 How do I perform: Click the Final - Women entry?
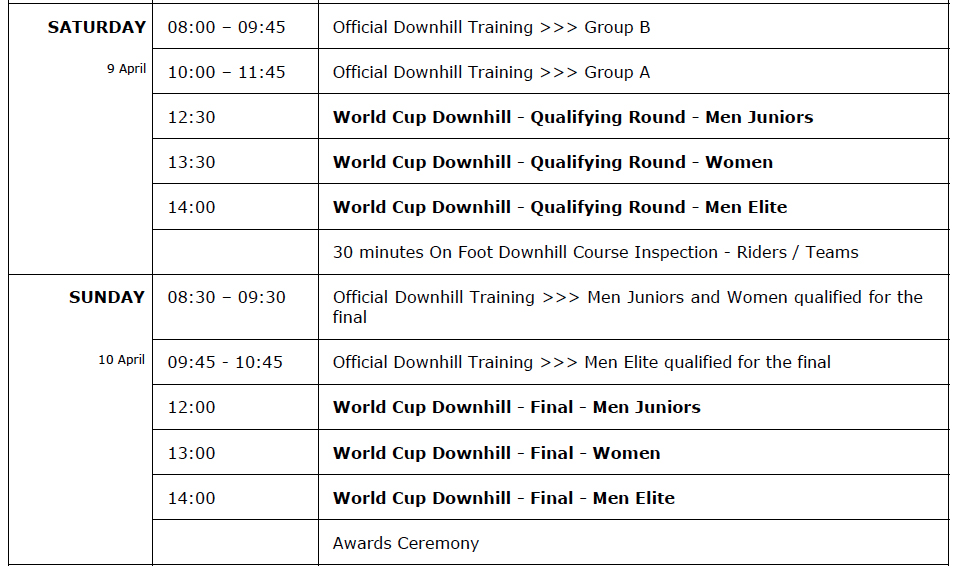[496, 454]
